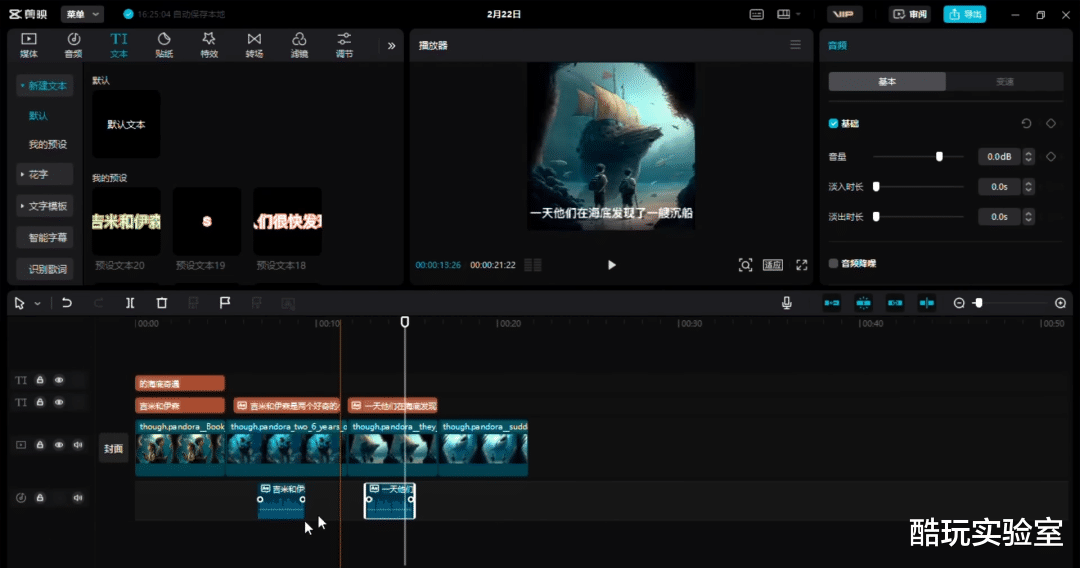The height and width of the screenshot is (568, 1080).
Task: Select preset text 预设文本18 thumbnail
Action: [287, 222]
